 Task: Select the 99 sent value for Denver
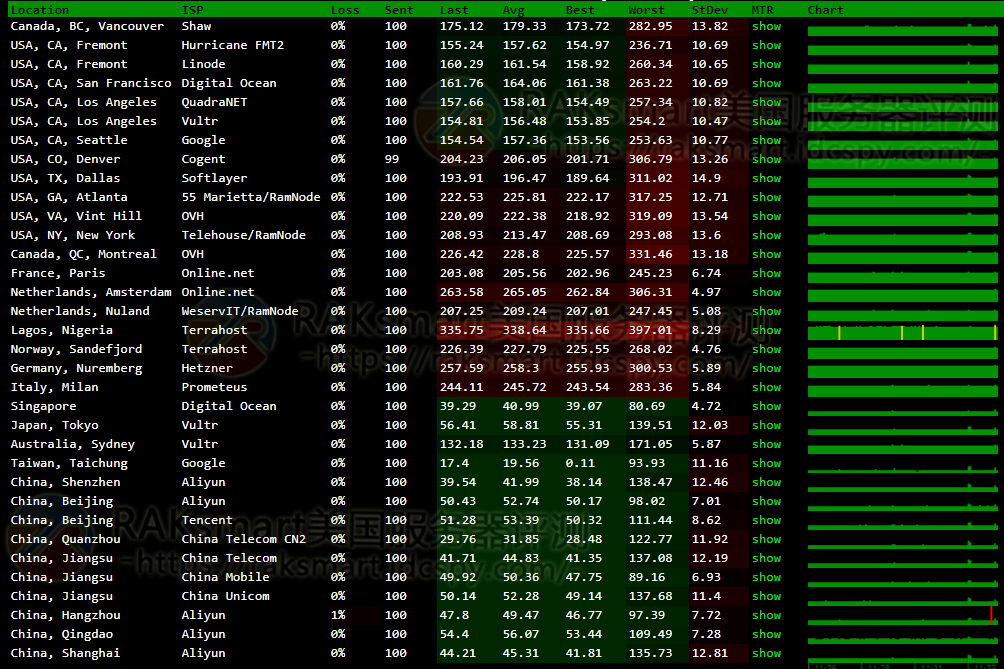pyautogui.click(x=392, y=159)
